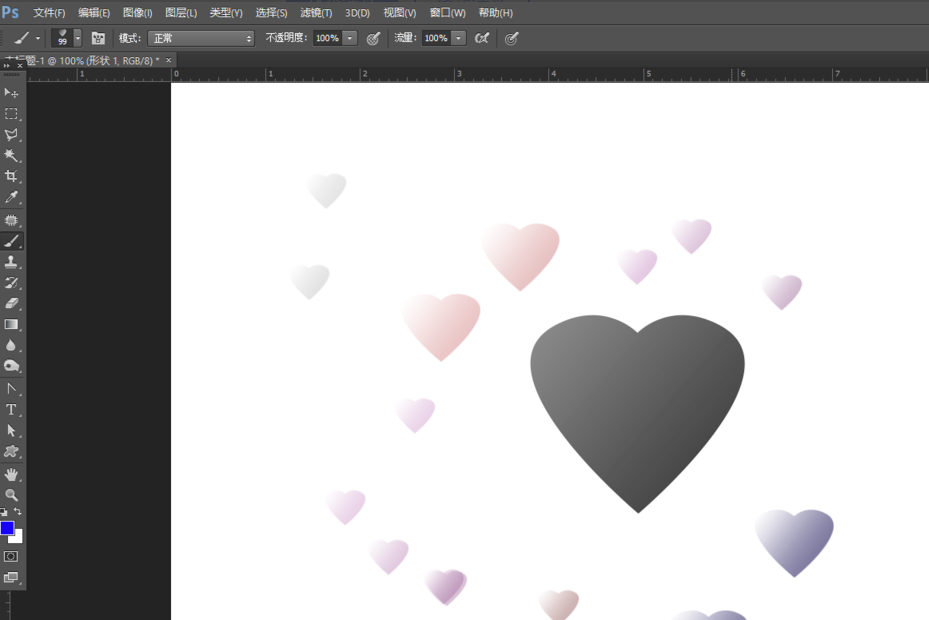
Task: Open the 选择(S) menu
Action: (x=271, y=12)
